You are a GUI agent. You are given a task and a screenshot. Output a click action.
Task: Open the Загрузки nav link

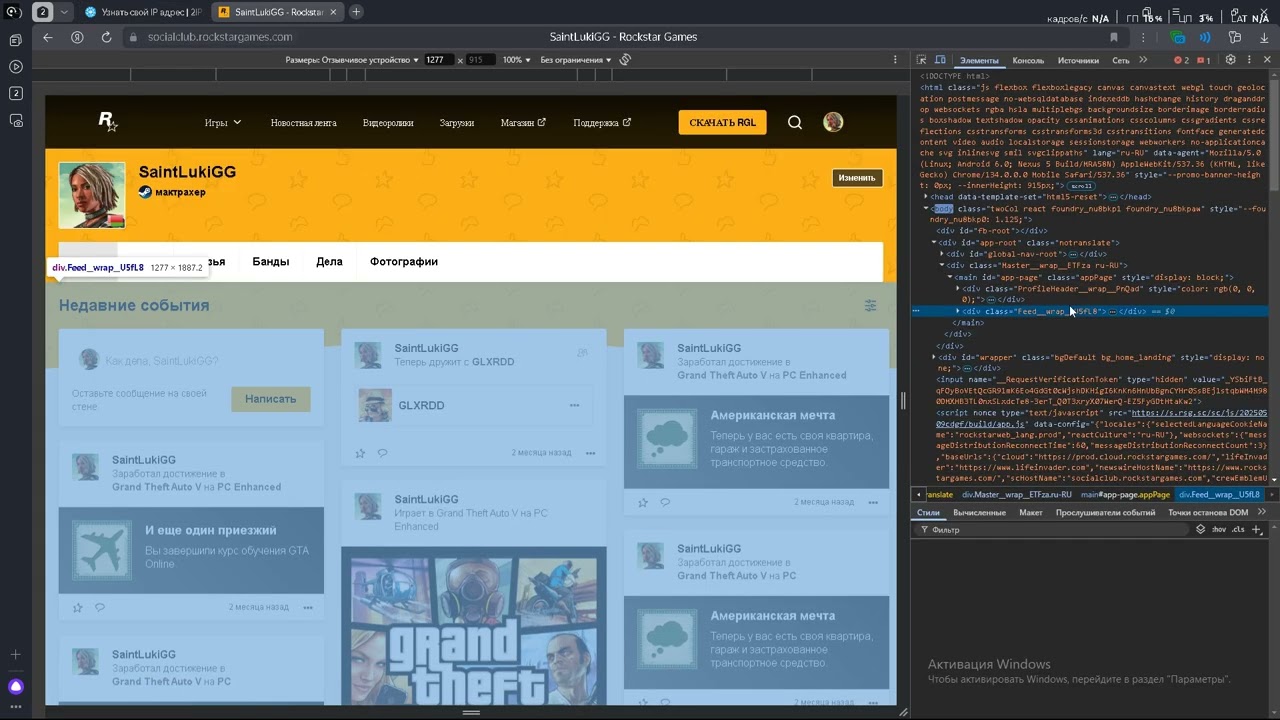click(x=457, y=123)
